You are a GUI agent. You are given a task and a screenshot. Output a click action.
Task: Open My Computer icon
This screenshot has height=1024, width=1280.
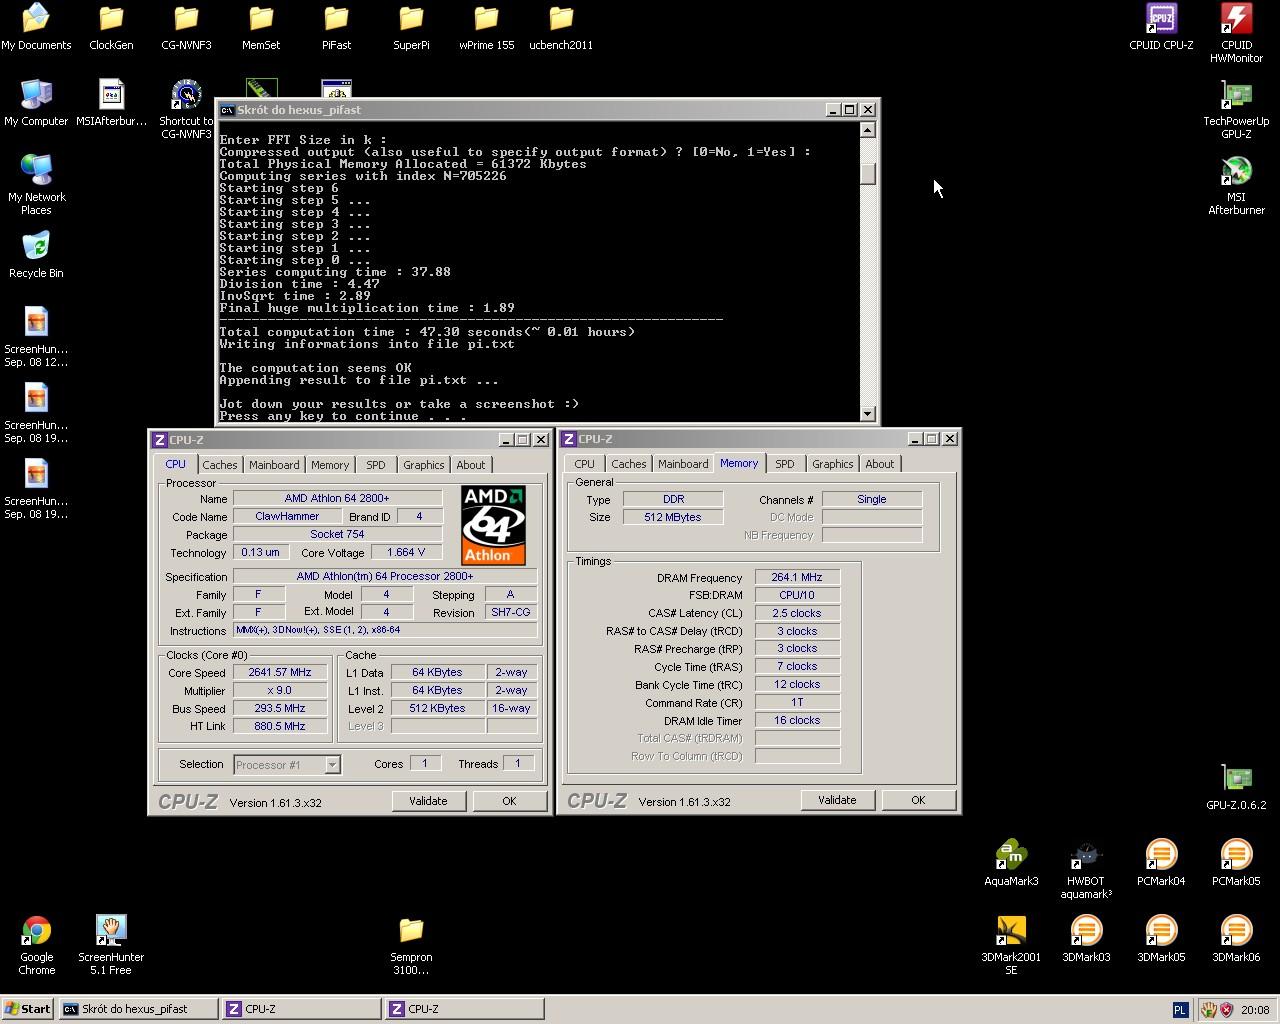[x=36, y=102]
